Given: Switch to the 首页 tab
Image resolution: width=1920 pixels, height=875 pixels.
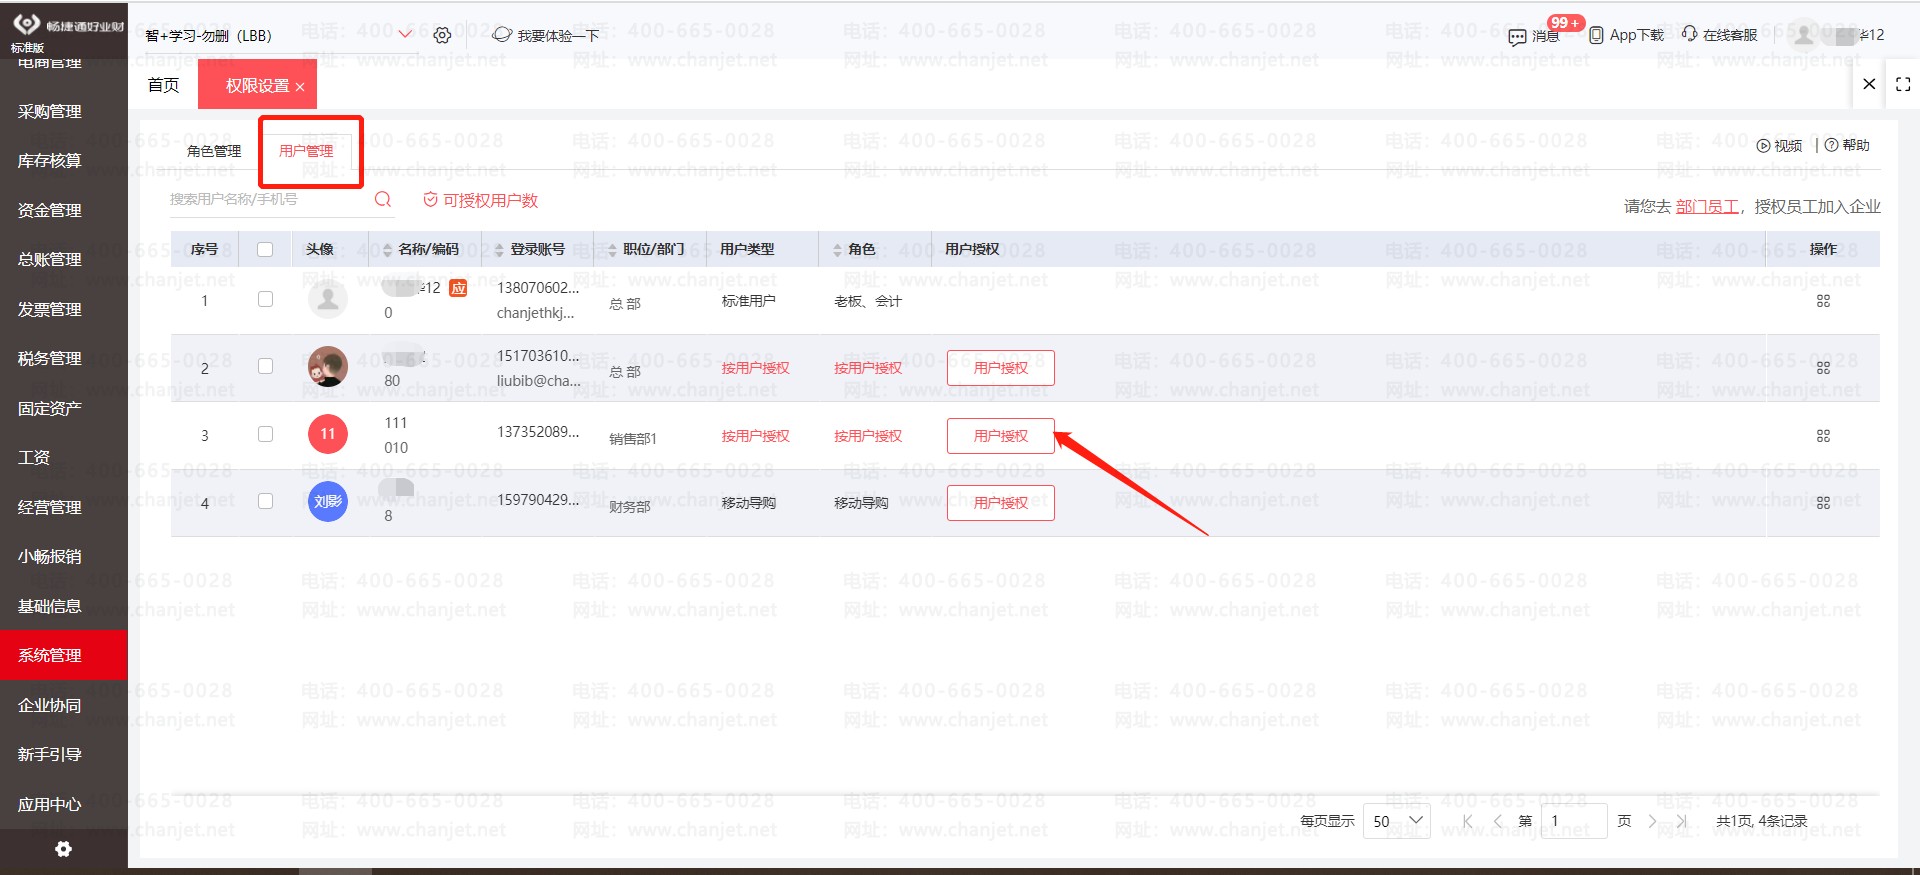Looking at the screenshot, I should [163, 85].
